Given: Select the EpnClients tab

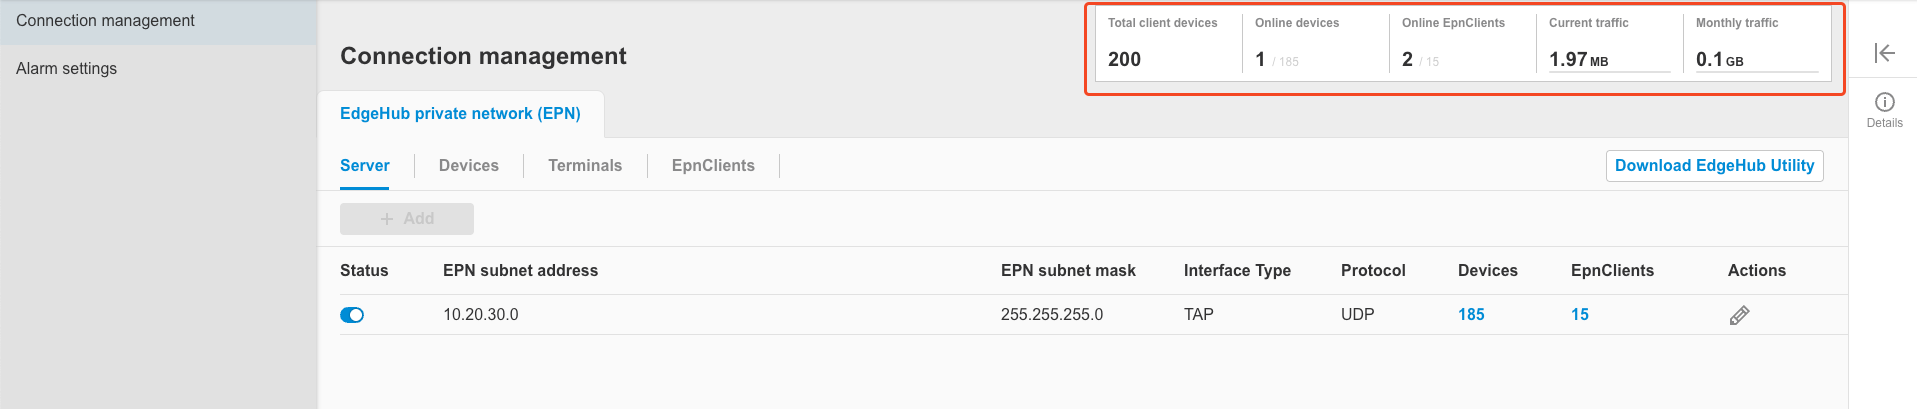Looking at the screenshot, I should click(x=713, y=166).
